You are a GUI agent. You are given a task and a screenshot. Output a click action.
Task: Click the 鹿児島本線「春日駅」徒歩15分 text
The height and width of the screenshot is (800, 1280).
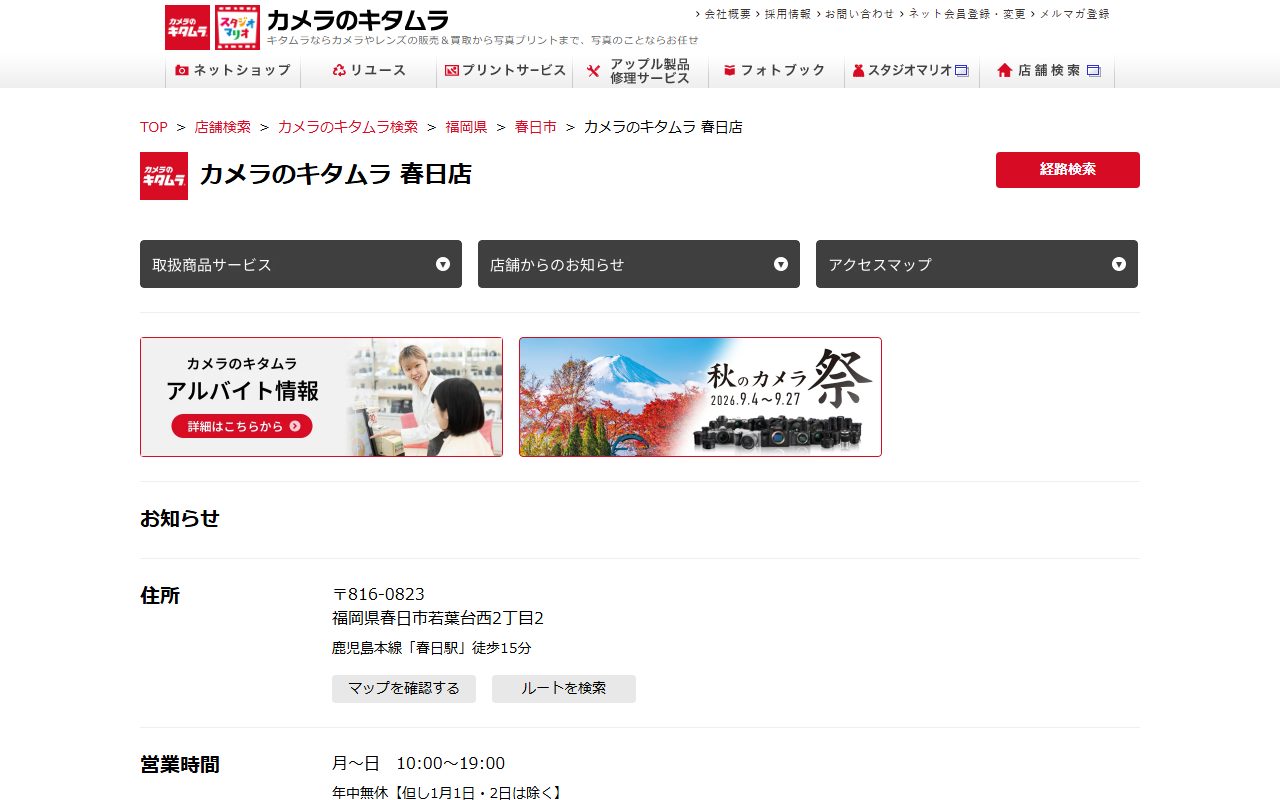pyautogui.click(x=432, y=648)
